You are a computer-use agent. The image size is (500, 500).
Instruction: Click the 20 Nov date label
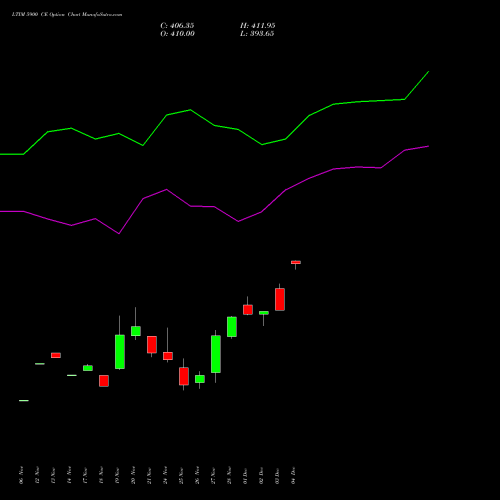click(133, 475)
